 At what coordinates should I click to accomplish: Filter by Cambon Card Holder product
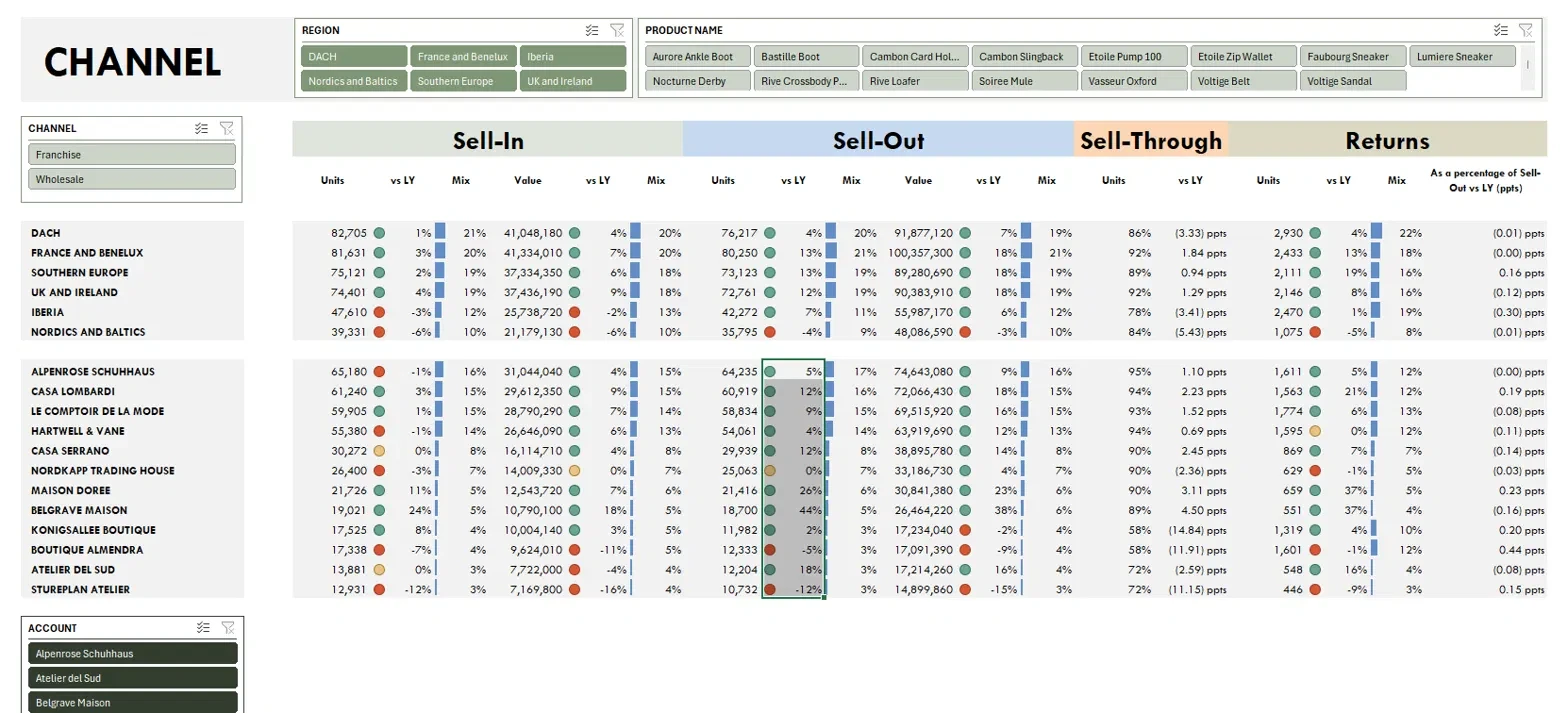pyautogui.click(x=916, y=56)
